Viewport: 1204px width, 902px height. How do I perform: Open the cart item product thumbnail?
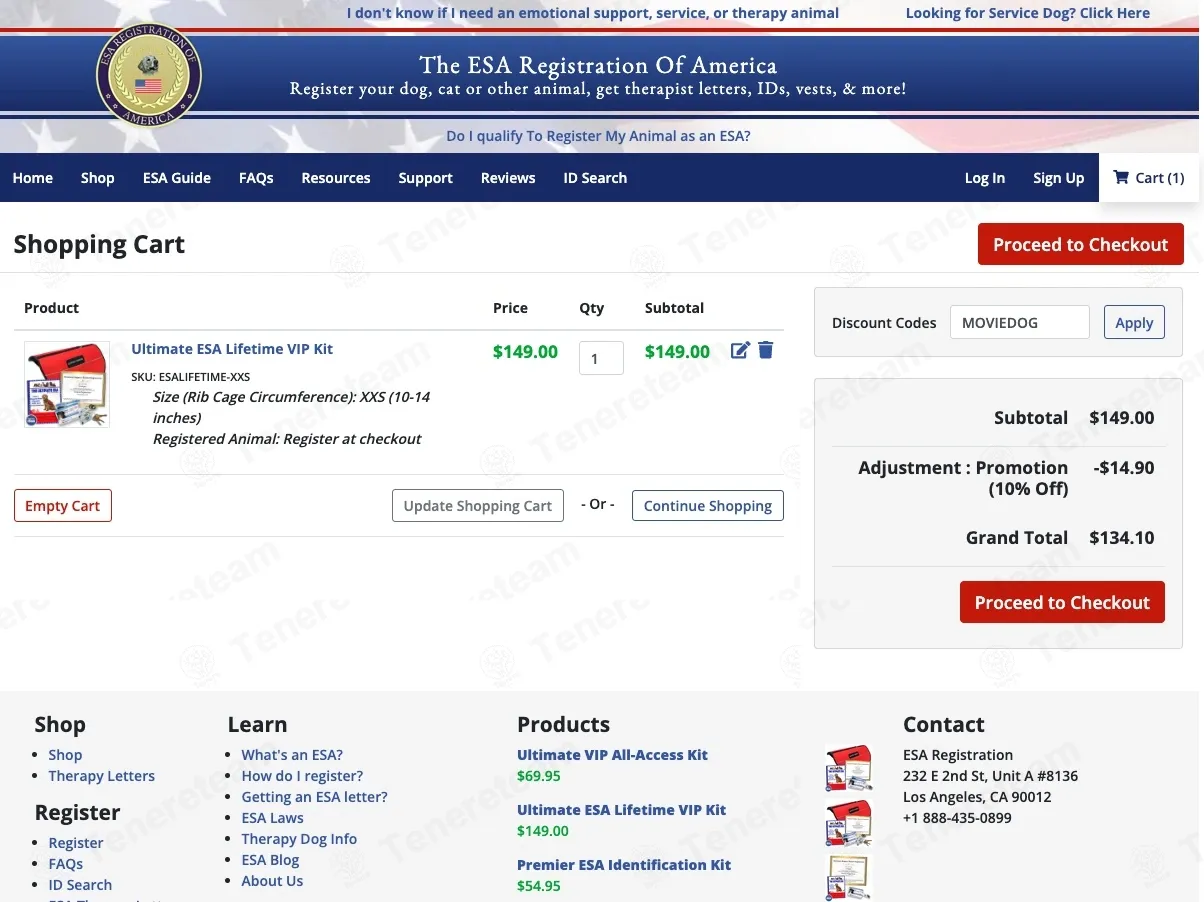(x=67, y=385)
